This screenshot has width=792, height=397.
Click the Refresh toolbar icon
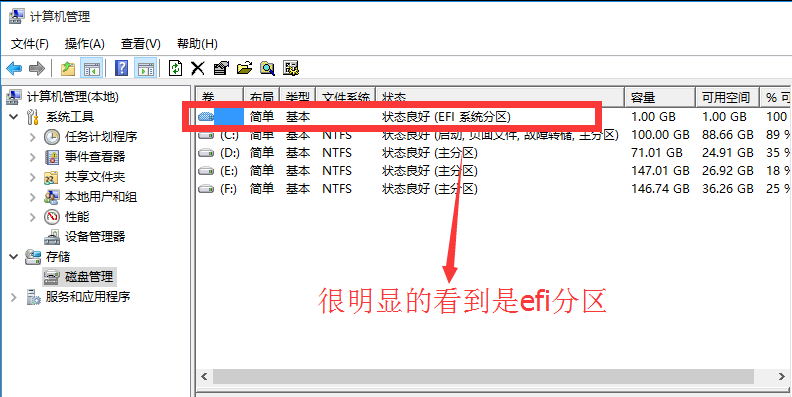click(x=175, y=68)
